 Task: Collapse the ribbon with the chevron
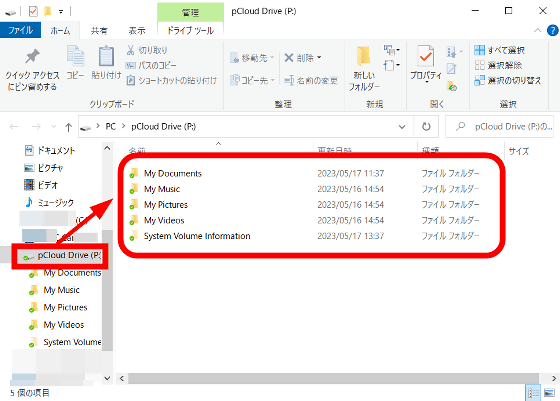pyautogui.click(x=538, y=31)
